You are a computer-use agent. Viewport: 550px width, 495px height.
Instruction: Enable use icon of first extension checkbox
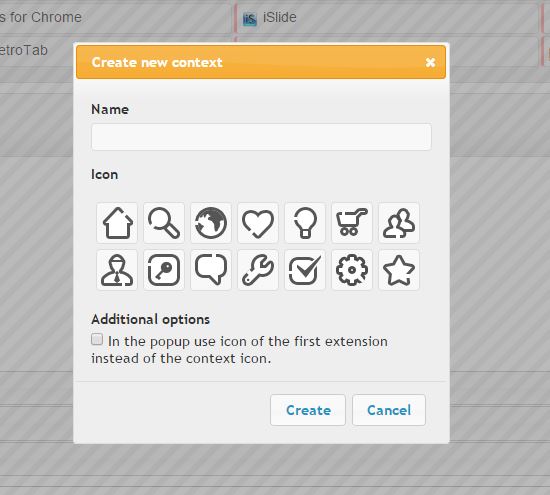tap(97, 339)
